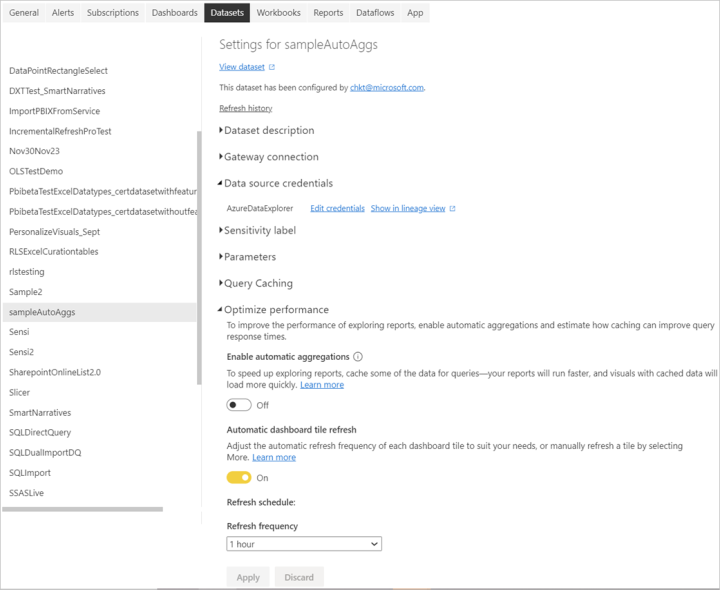Open the Dataflows tab
This screenshot has height=590, width=720.
click(x=375, y=13)
